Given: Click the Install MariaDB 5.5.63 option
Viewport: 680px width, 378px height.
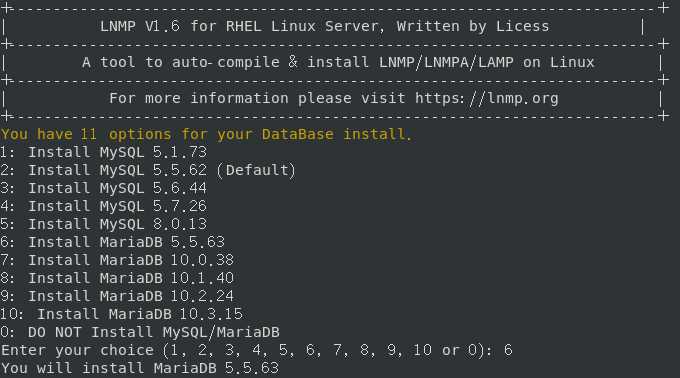Looking at the screenshot, I should click(112, 242).
